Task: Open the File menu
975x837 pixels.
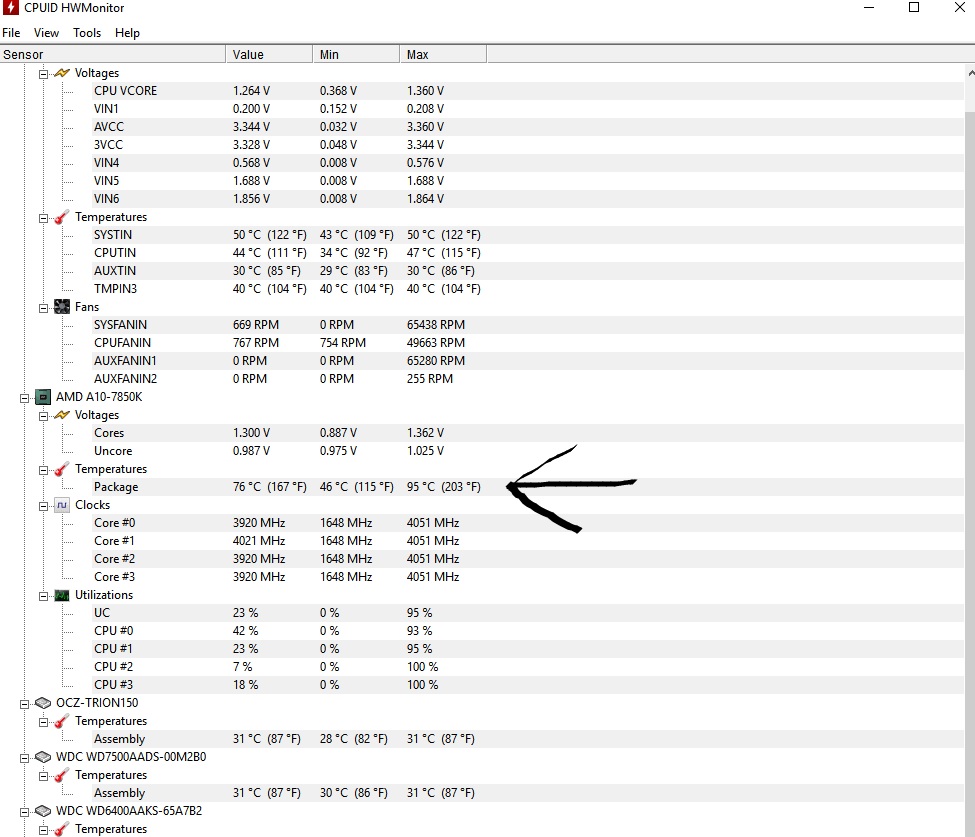Action: tap(11, 33)
